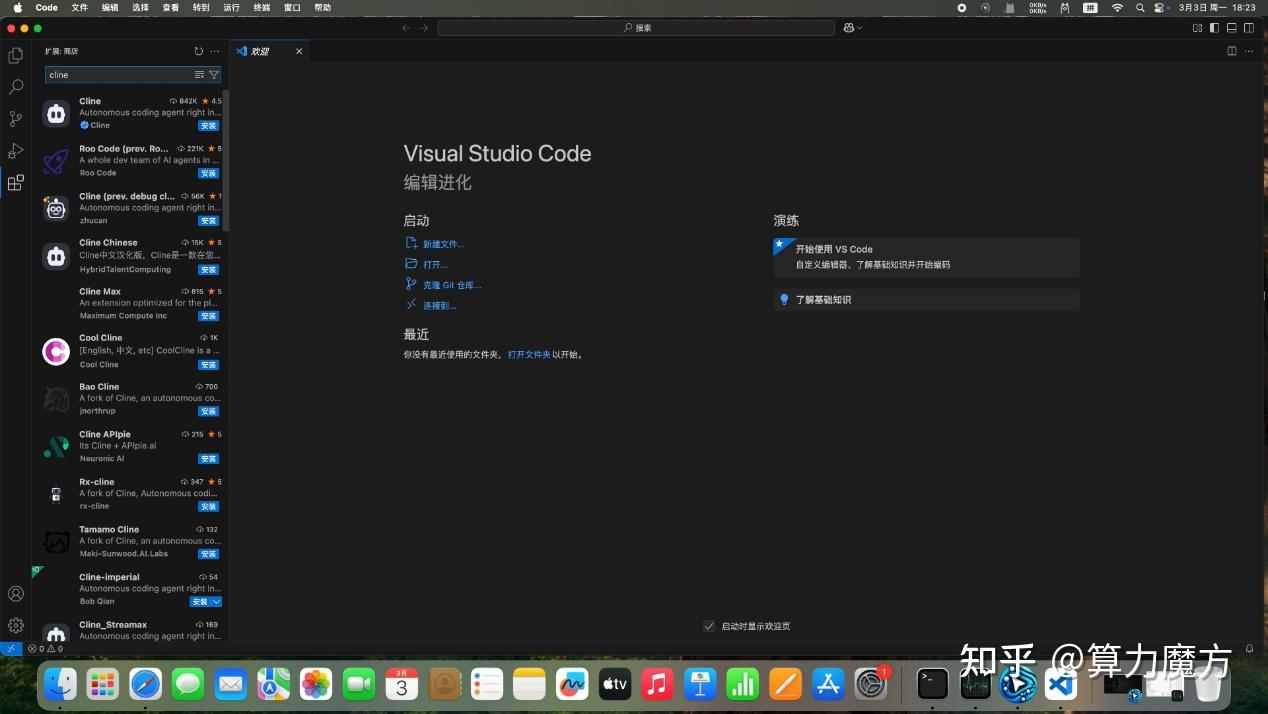
Task: Select the Source Control icon
Action: (x=15, y=119)
